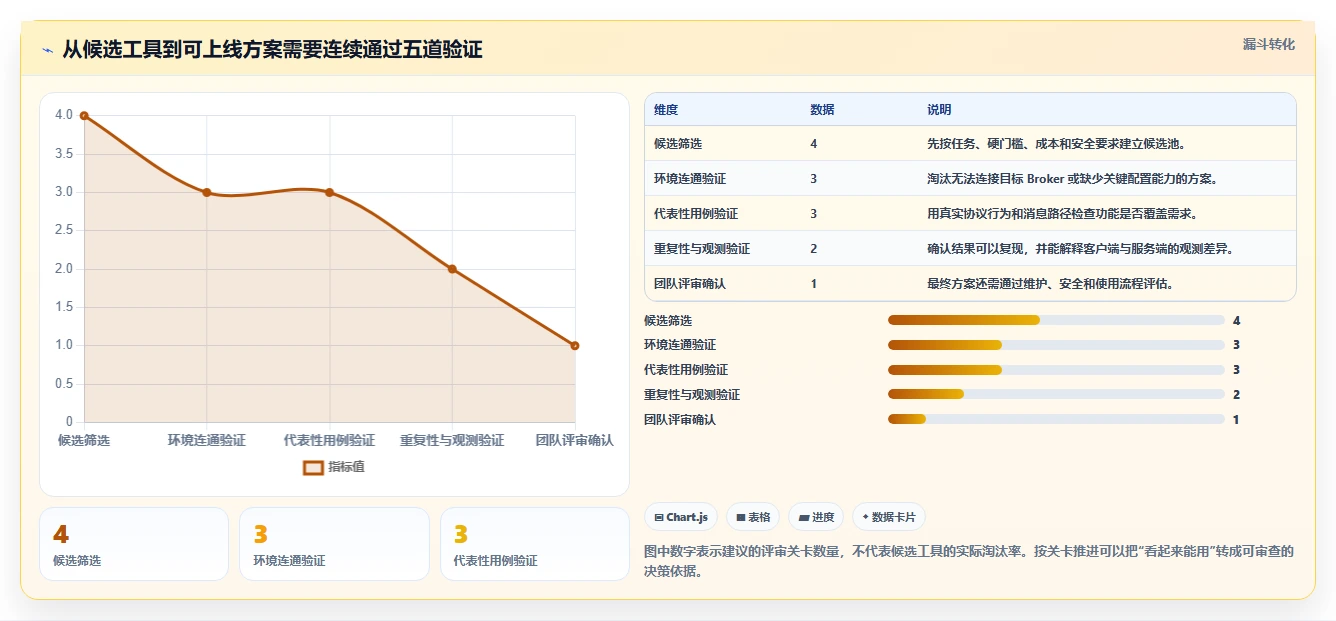Select the 数据卡片 tag chip
The image size is (1336, 621).
coord(889,517)
